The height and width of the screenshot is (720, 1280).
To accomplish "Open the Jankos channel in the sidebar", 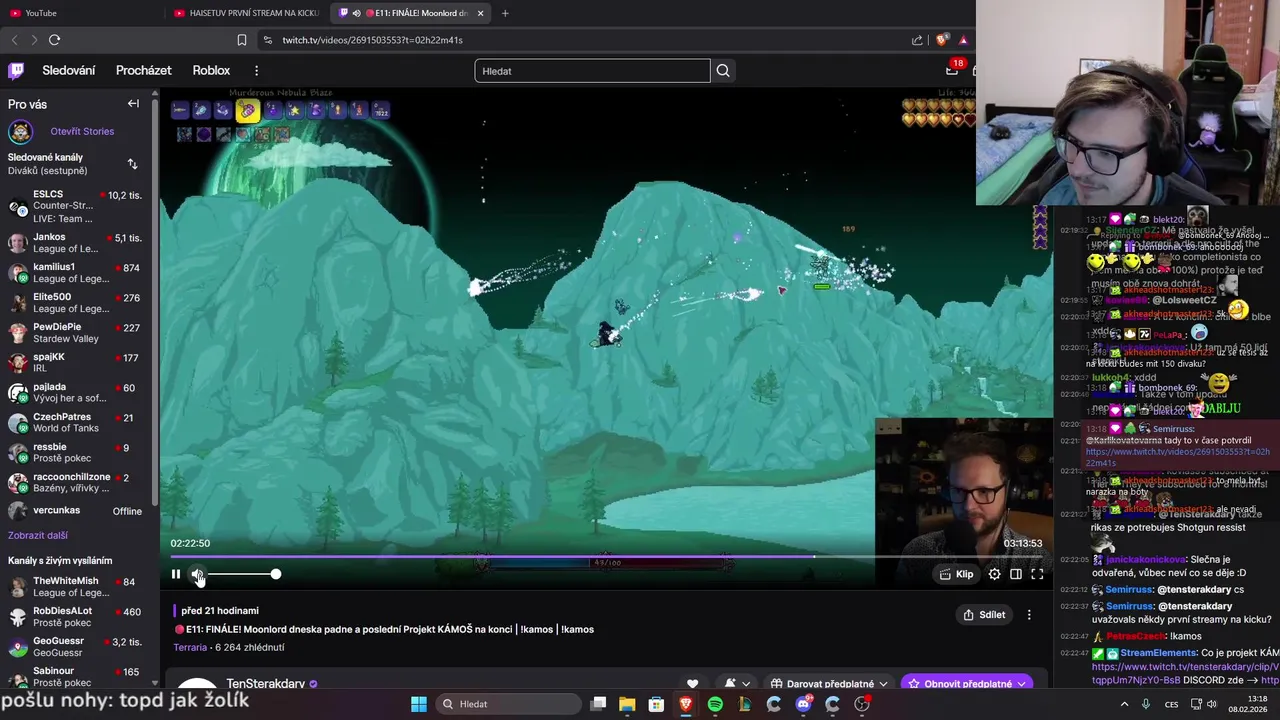I will tap(76, 243).
